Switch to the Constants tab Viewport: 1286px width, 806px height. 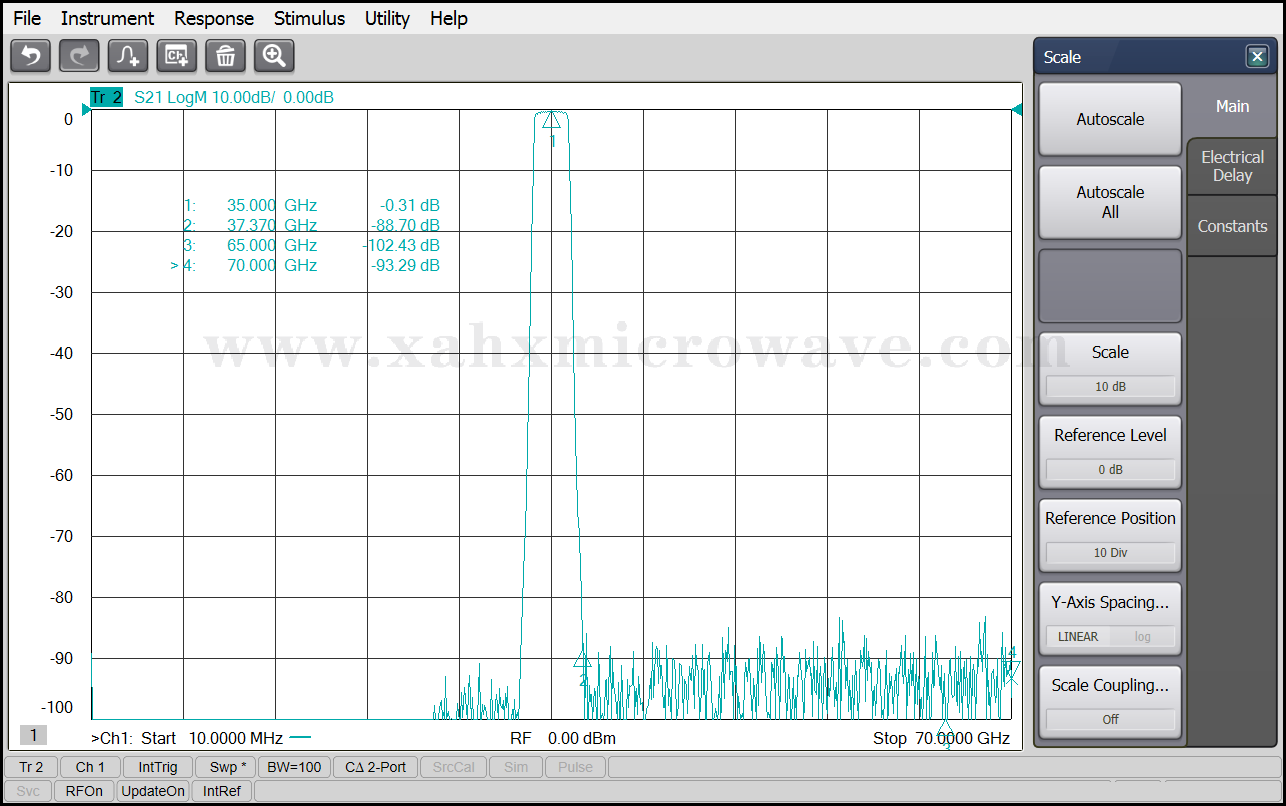point(1232,226)
